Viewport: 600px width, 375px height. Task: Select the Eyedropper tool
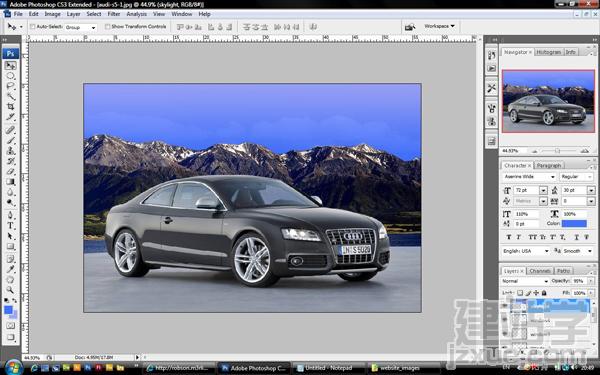(10, 269)
